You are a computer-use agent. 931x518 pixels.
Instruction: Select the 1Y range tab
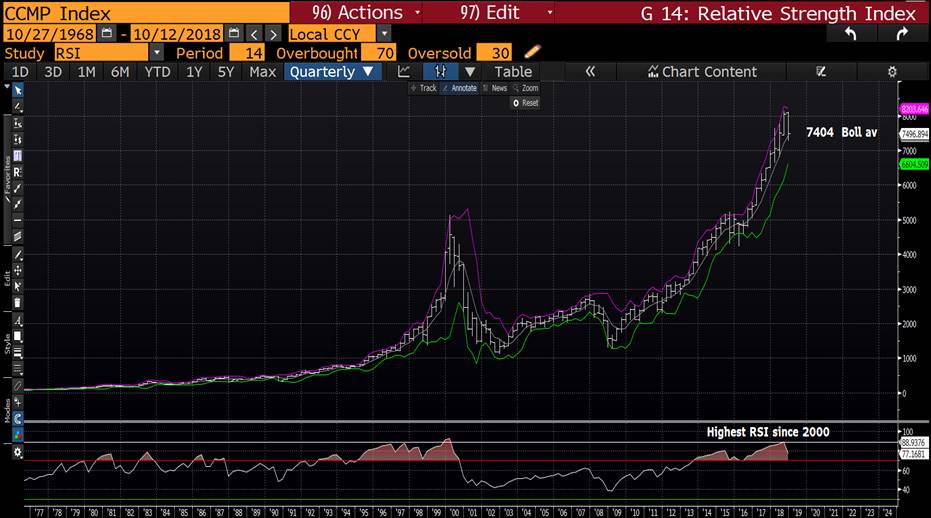[194, 72]
